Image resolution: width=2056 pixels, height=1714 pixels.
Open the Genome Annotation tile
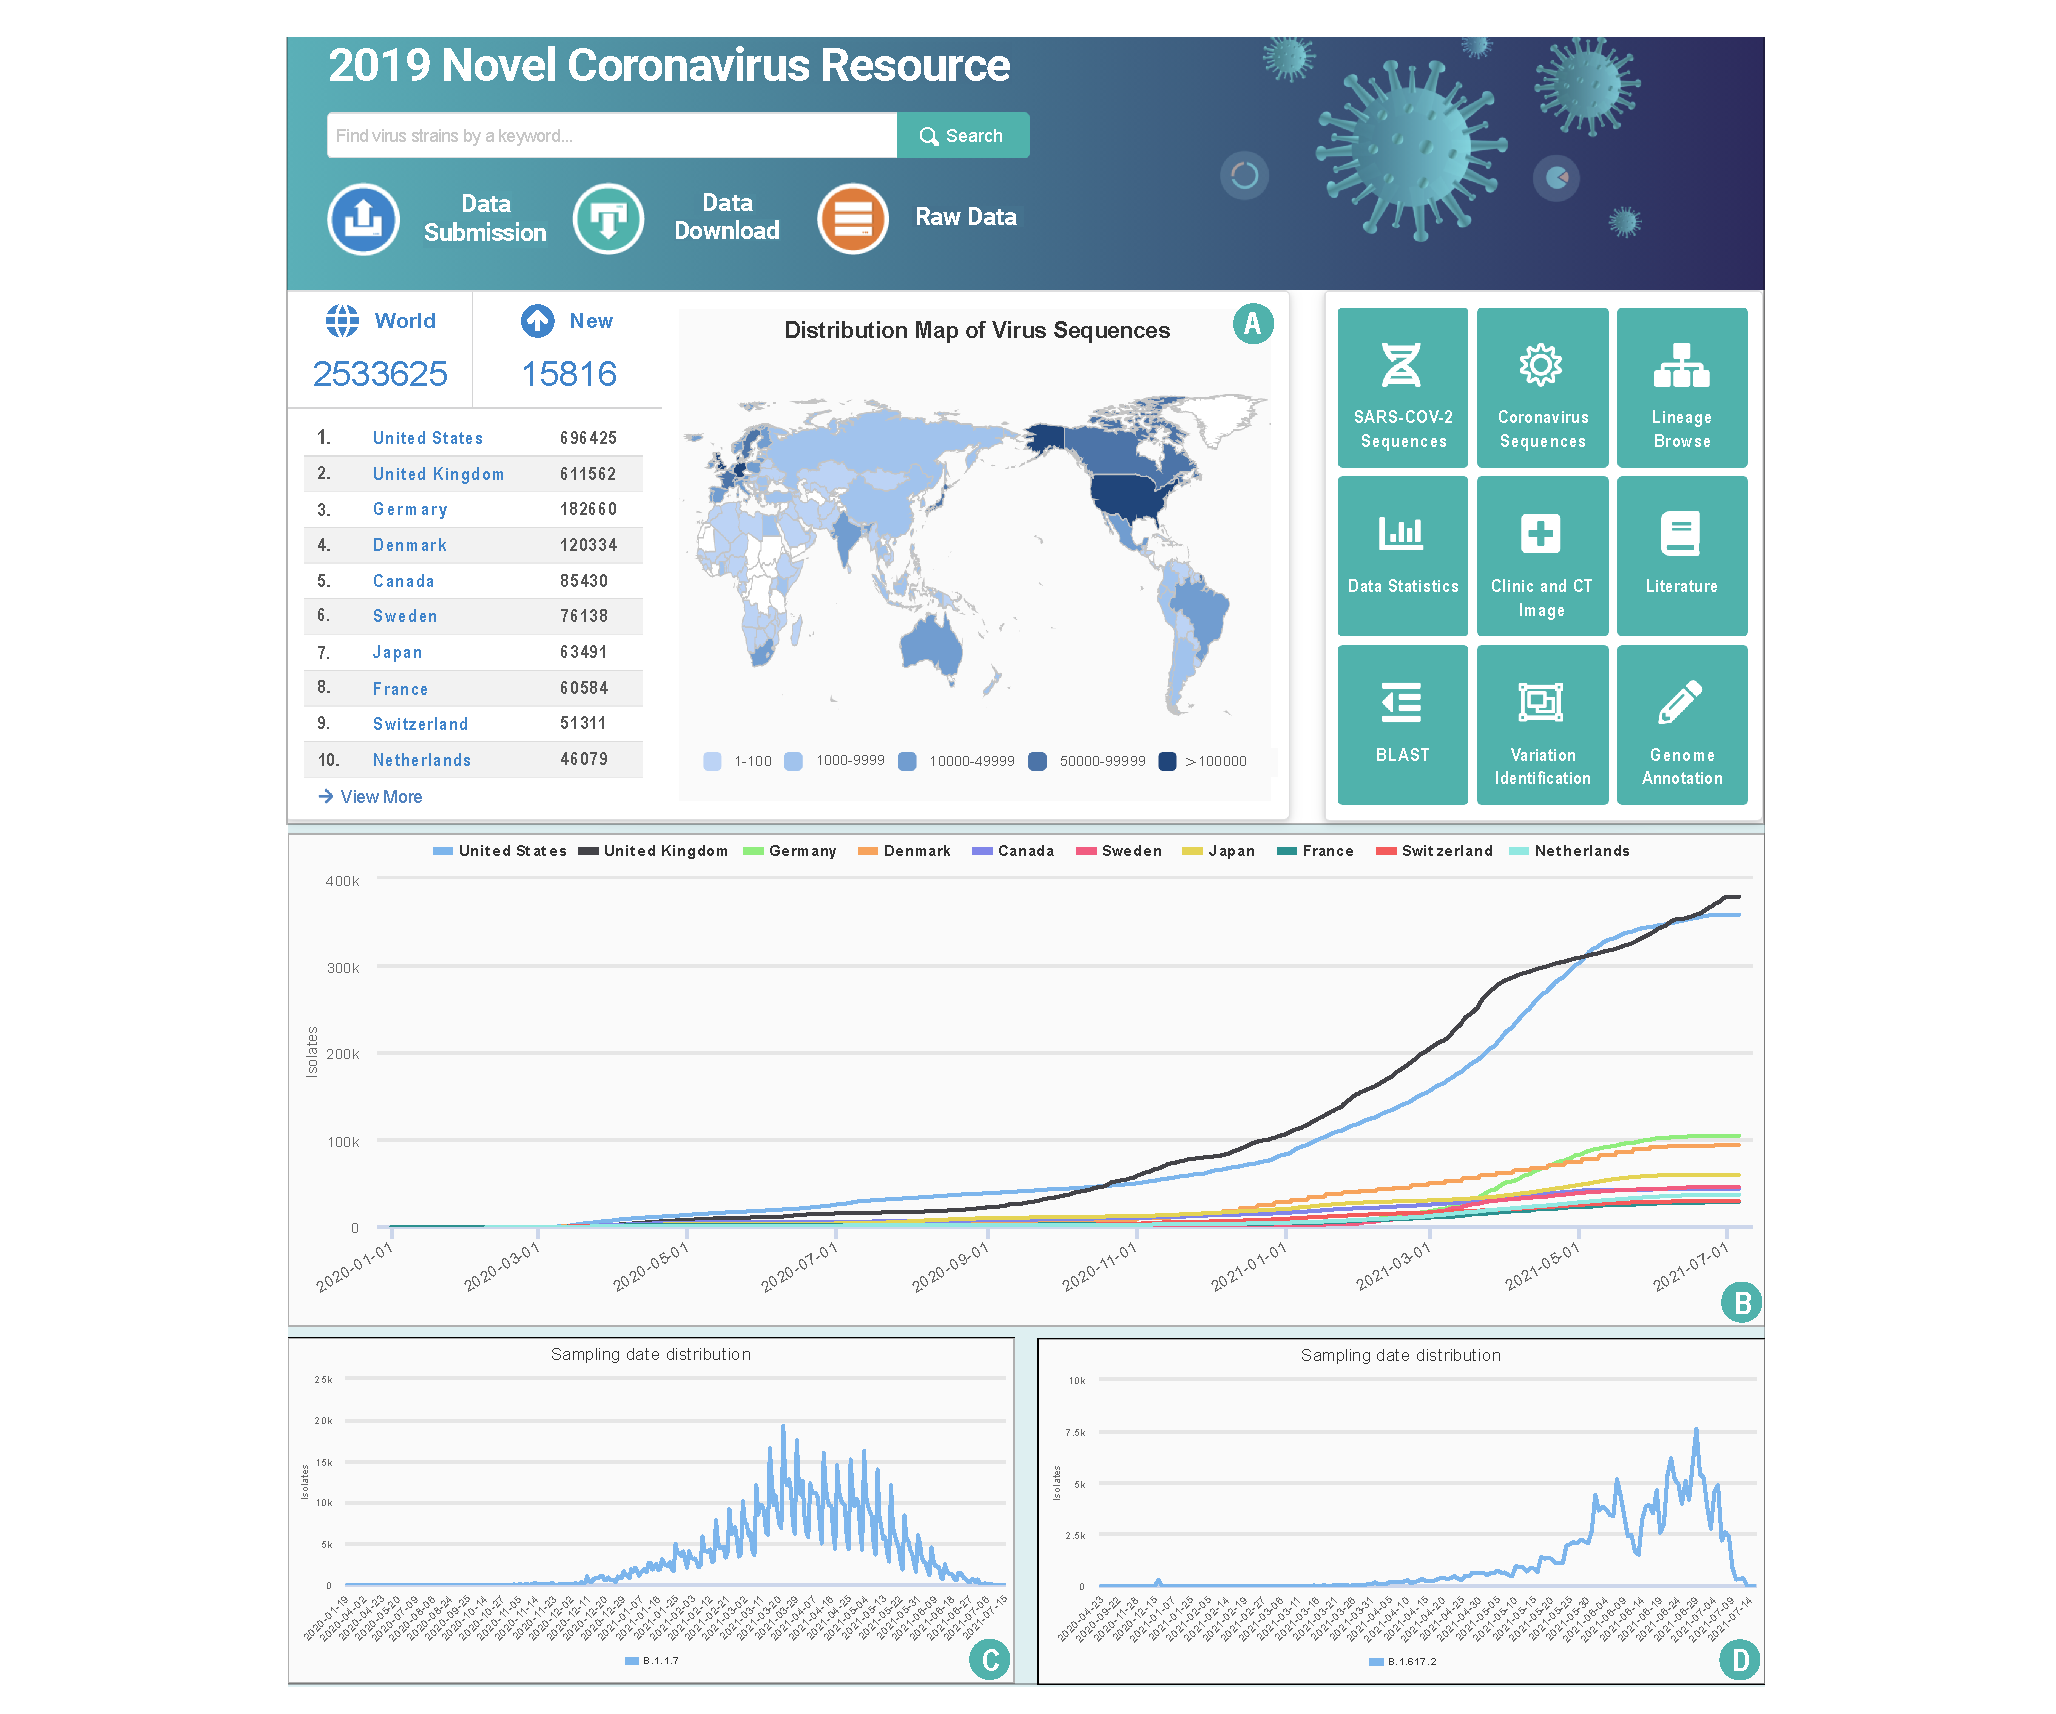coord(1682,725)
